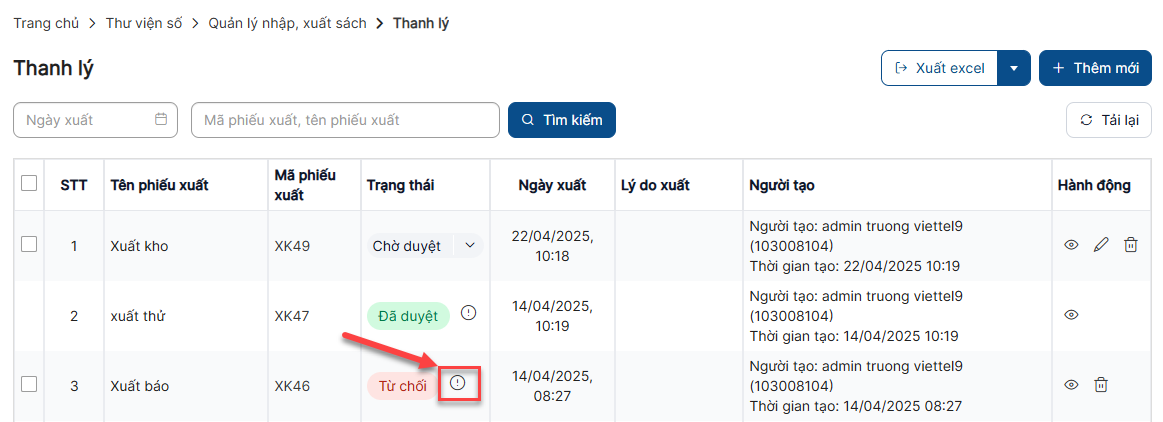1163x422 pixels.
Task: Toggle the select-all checkbox in table header
Action: [29, 183]
